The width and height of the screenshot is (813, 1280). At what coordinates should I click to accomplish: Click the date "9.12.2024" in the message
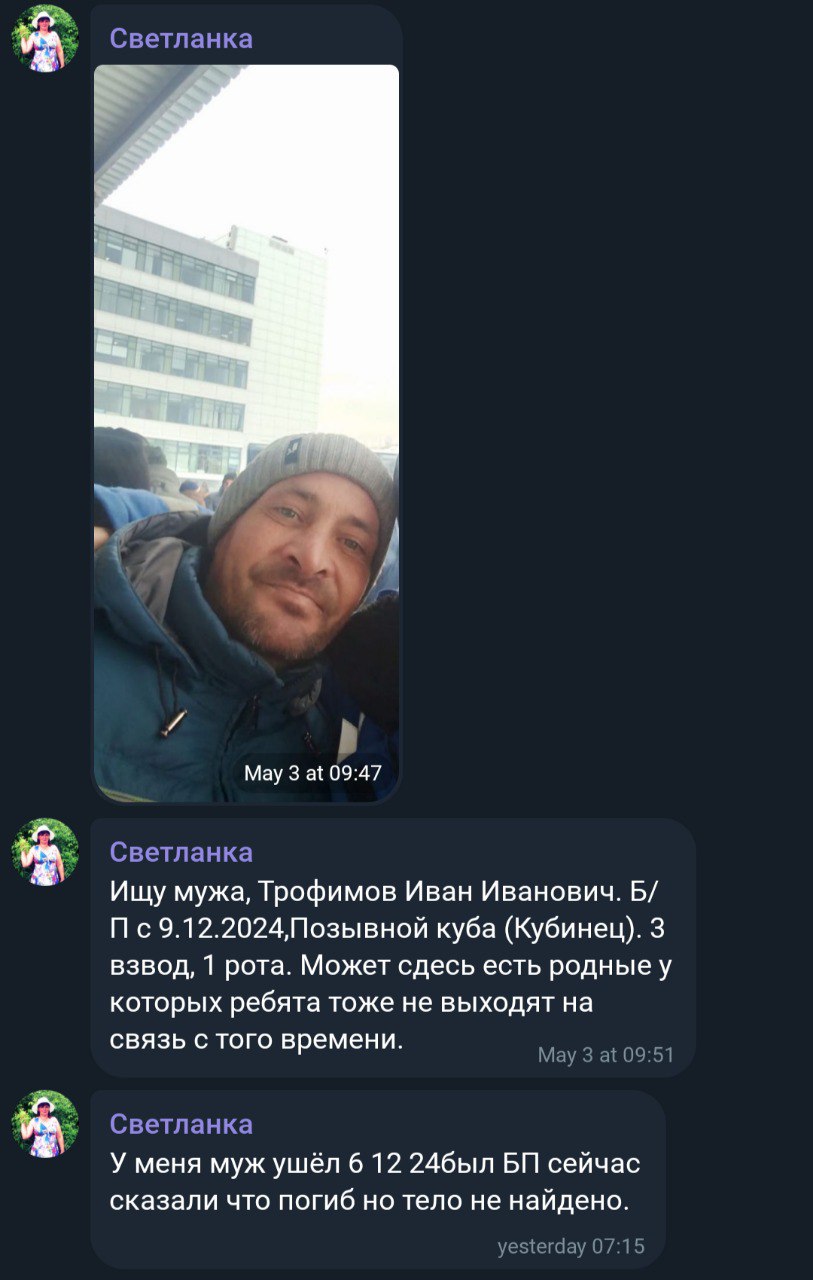[223, 929]
